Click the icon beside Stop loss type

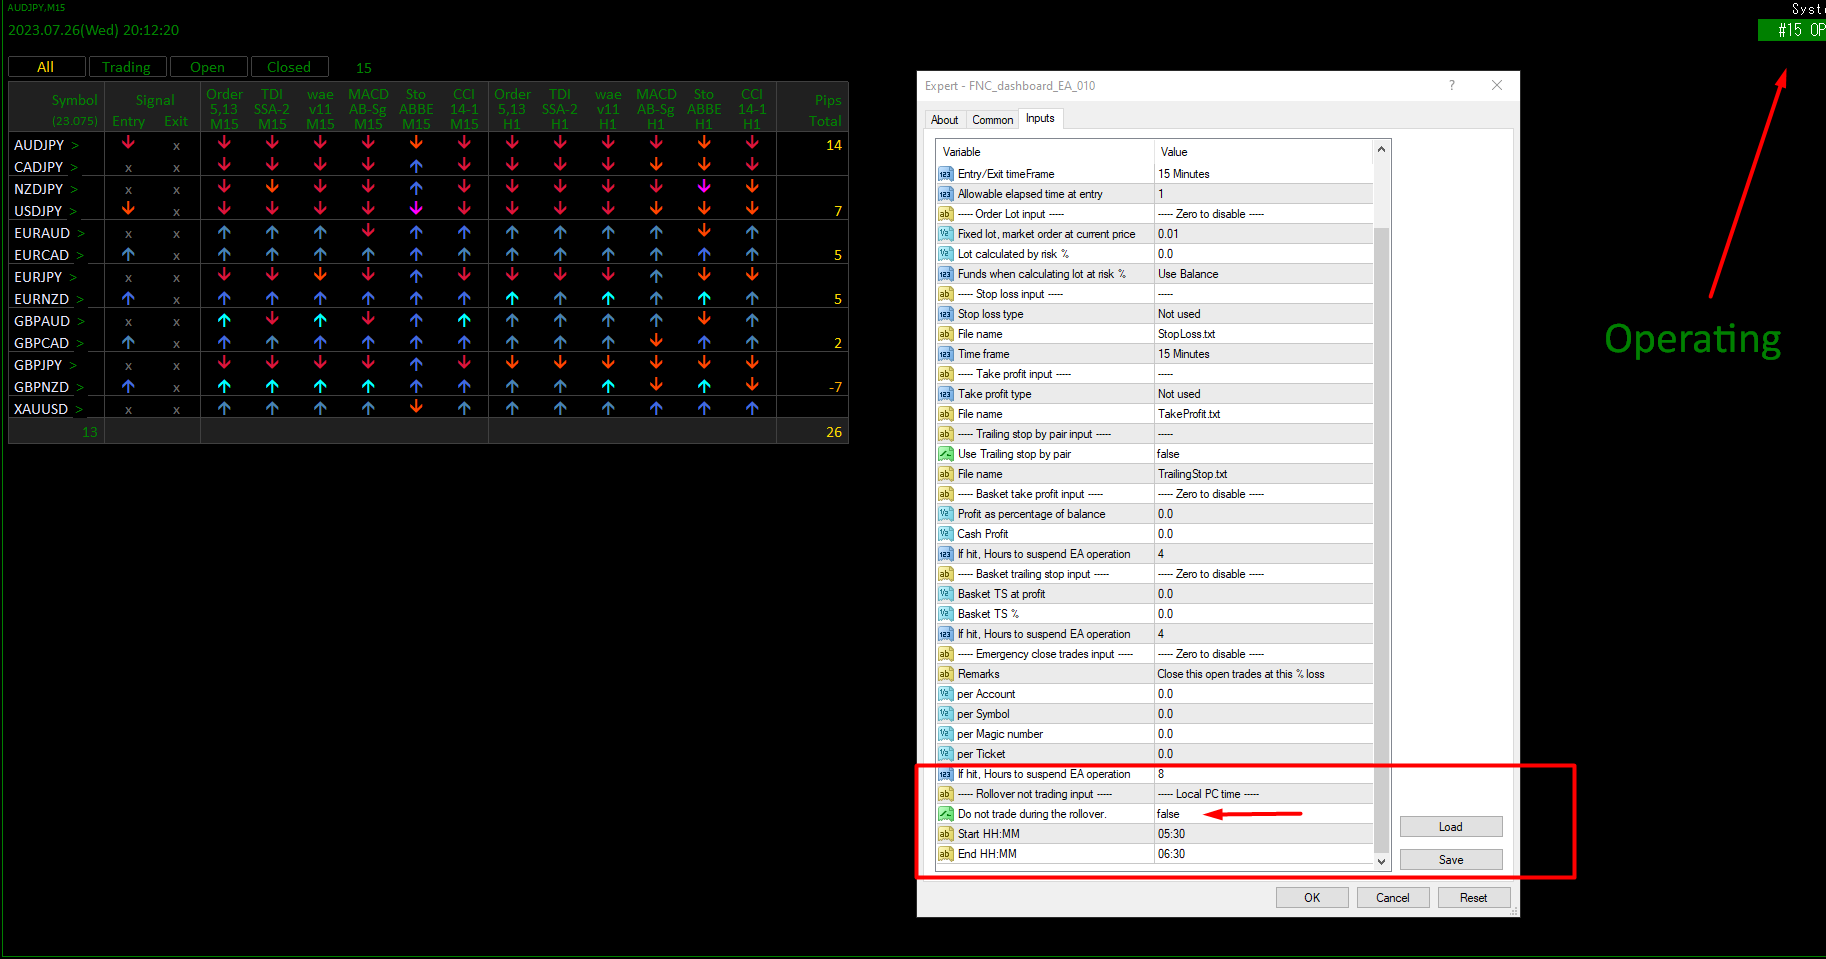tap(945, 314)
